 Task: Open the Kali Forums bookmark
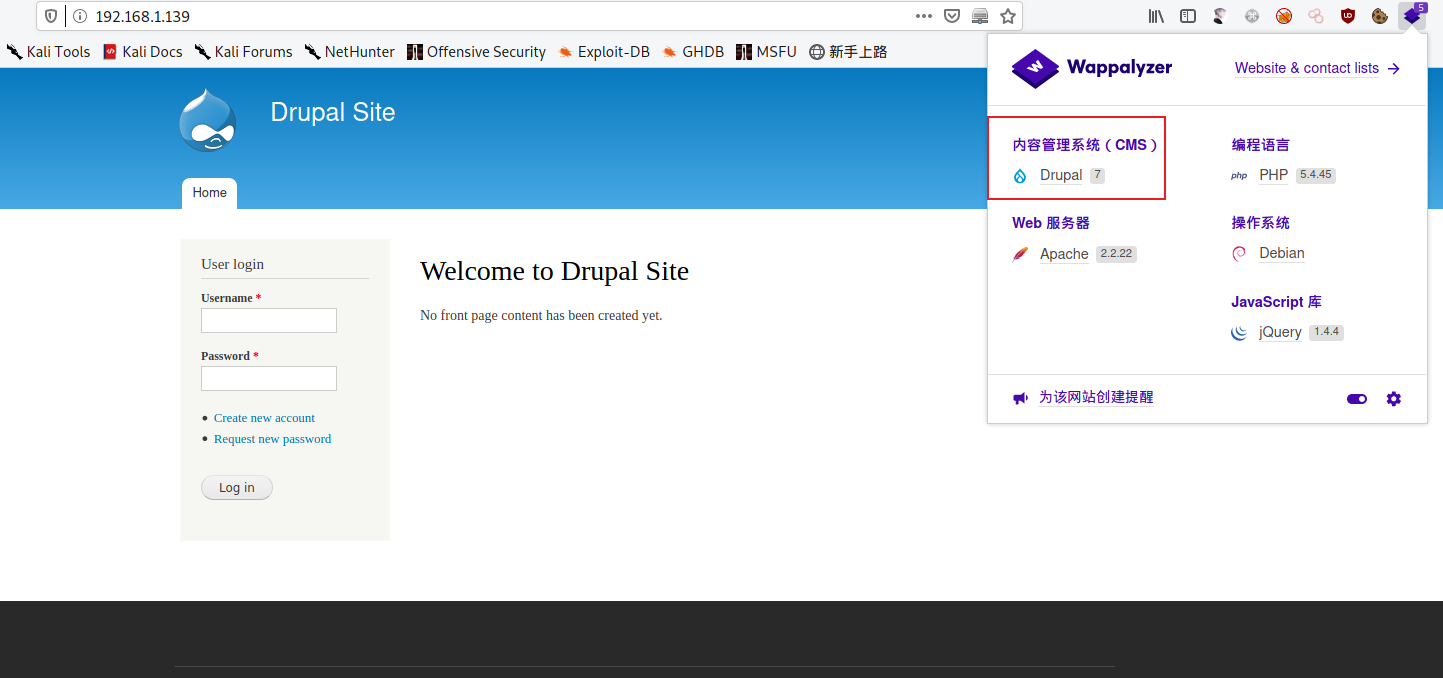[x=243, y=52]
